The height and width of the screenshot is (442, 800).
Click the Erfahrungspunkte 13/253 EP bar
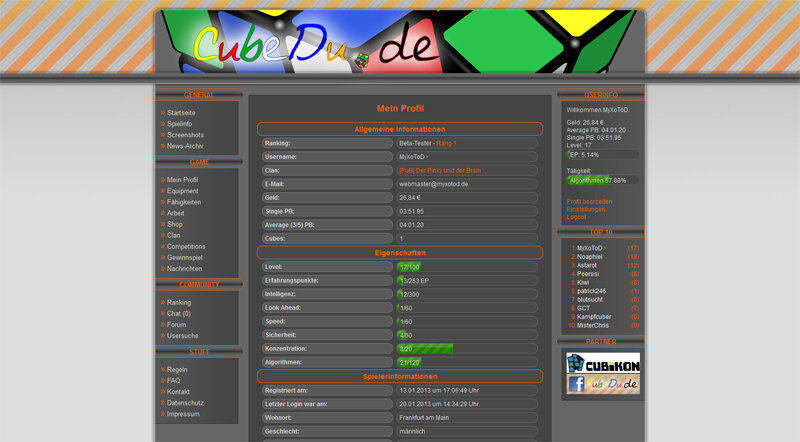pyautogui.click(x=467, y=281)
